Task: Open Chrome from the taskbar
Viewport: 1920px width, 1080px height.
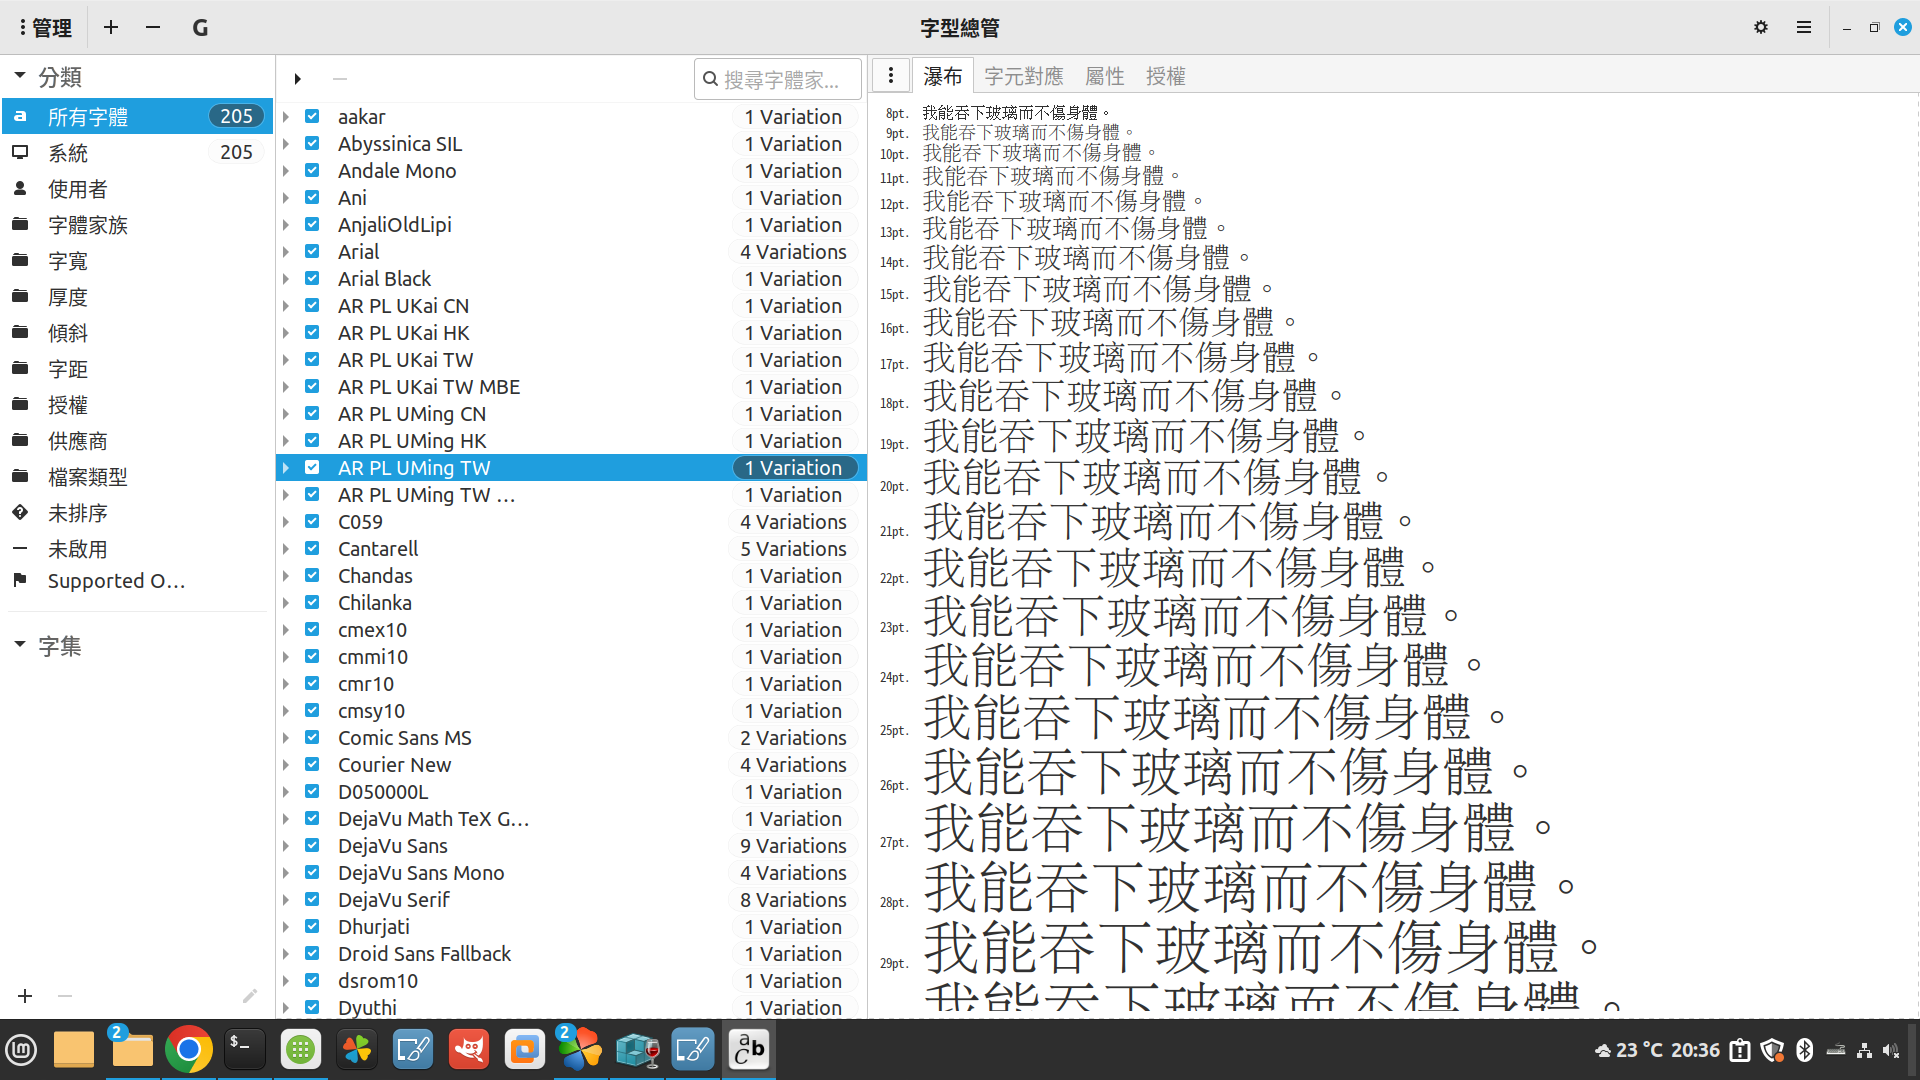Action: click(x=188, y=1050)
